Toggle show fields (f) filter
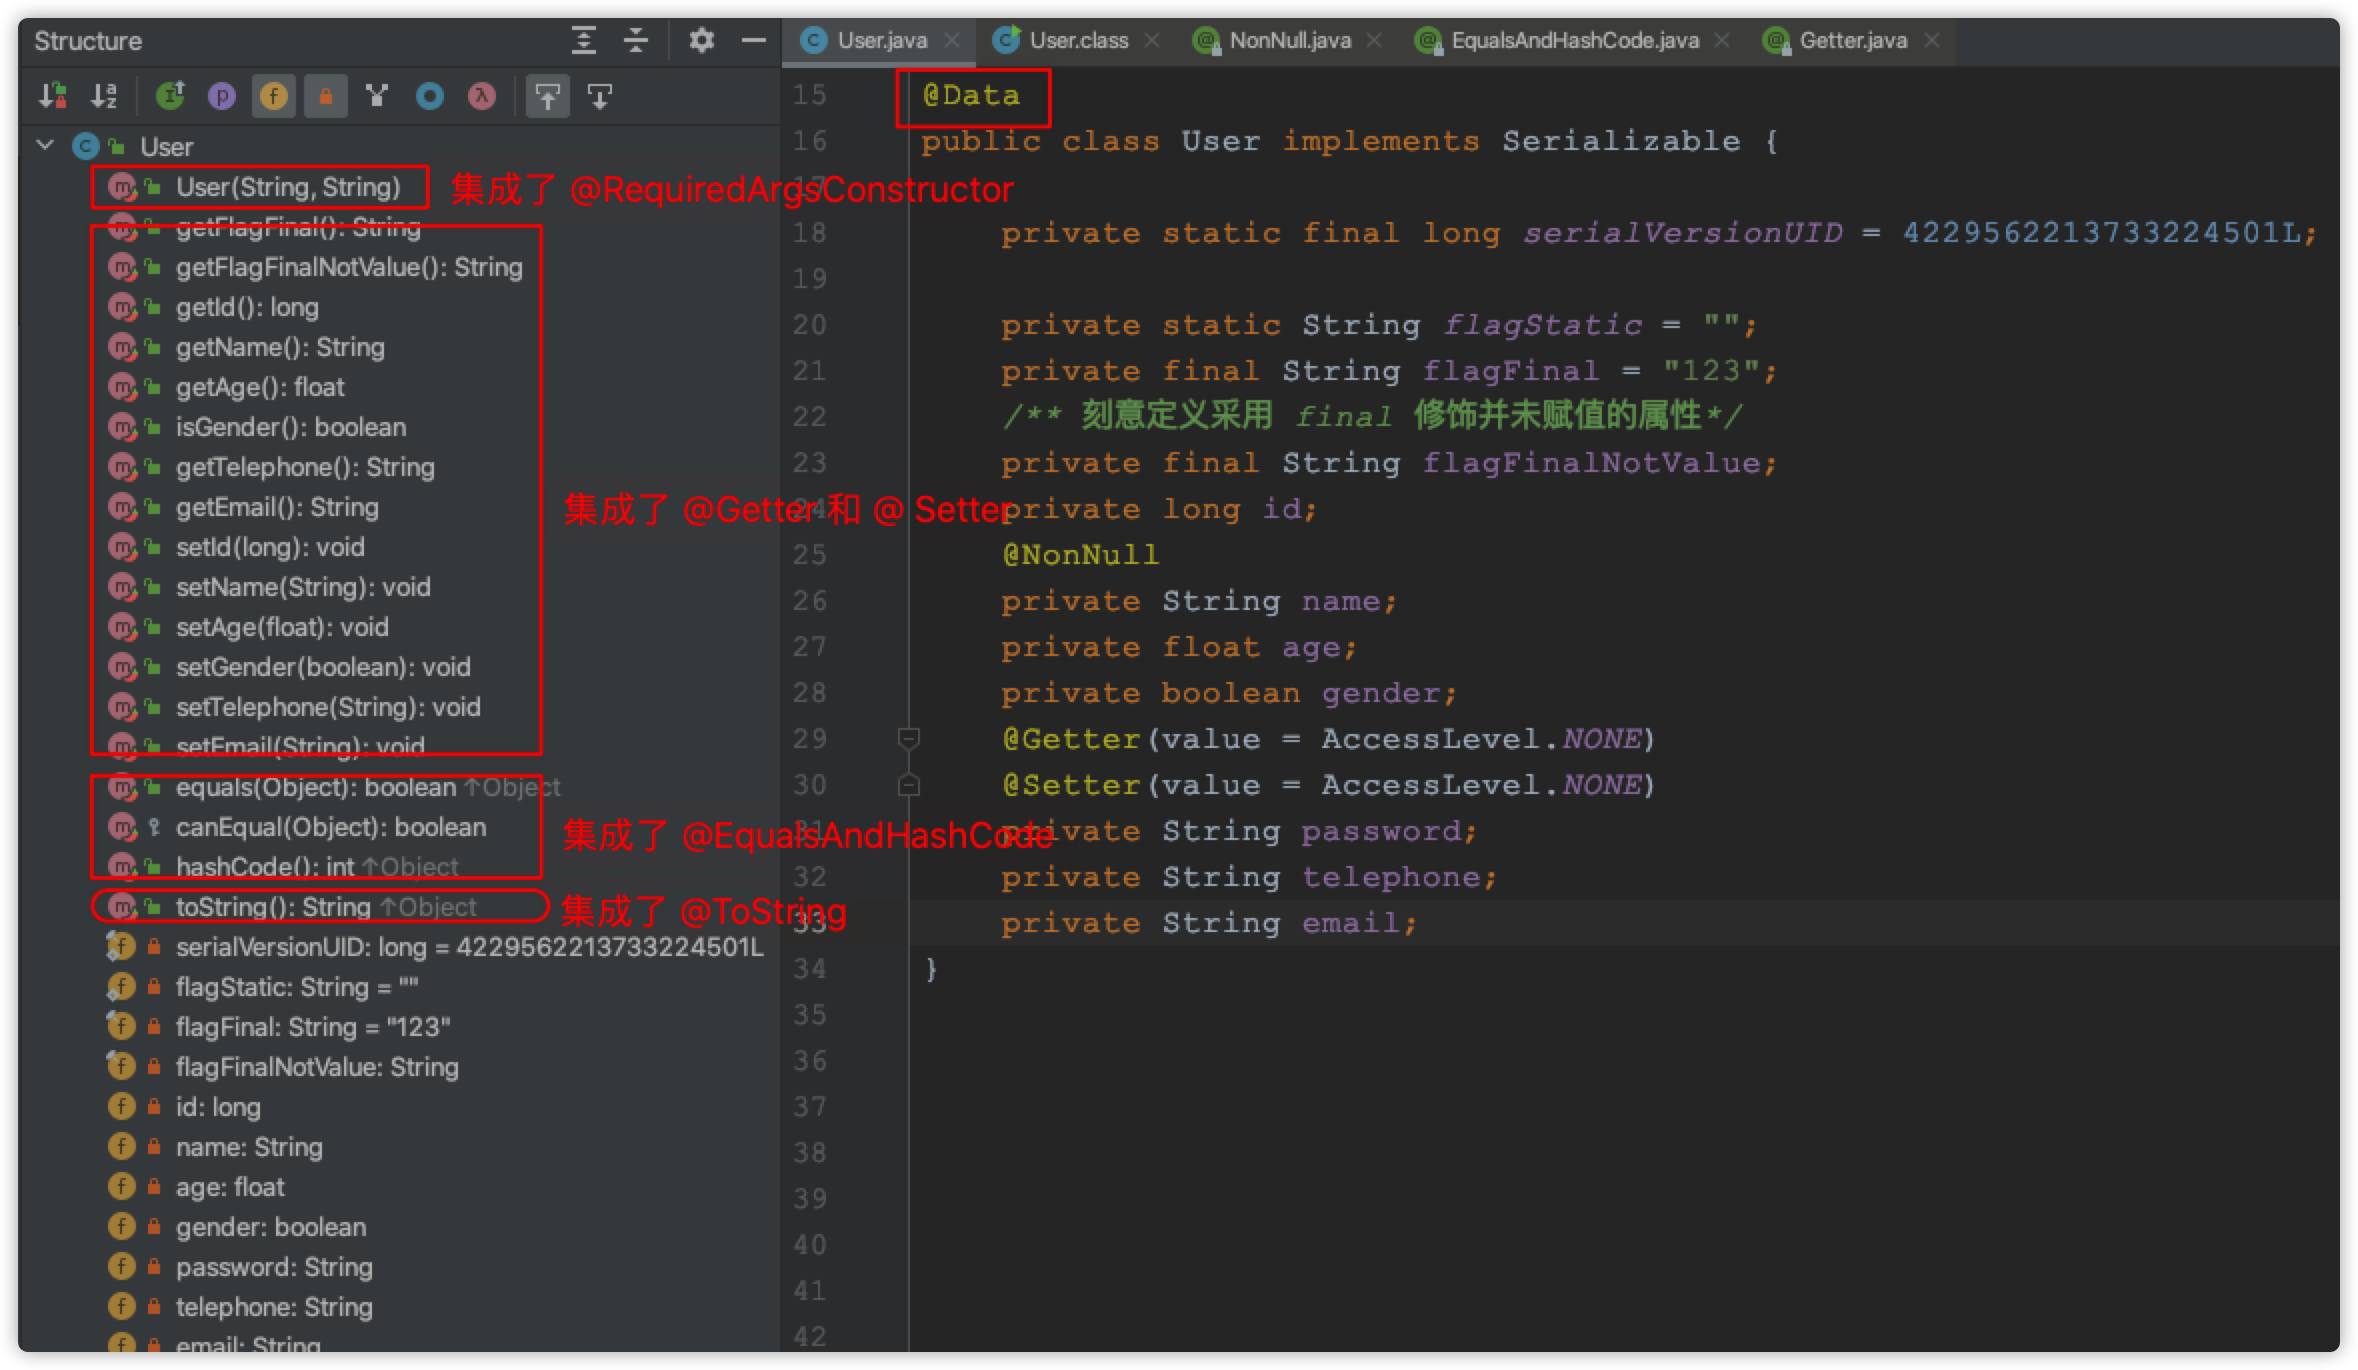 tap(274, 96)
